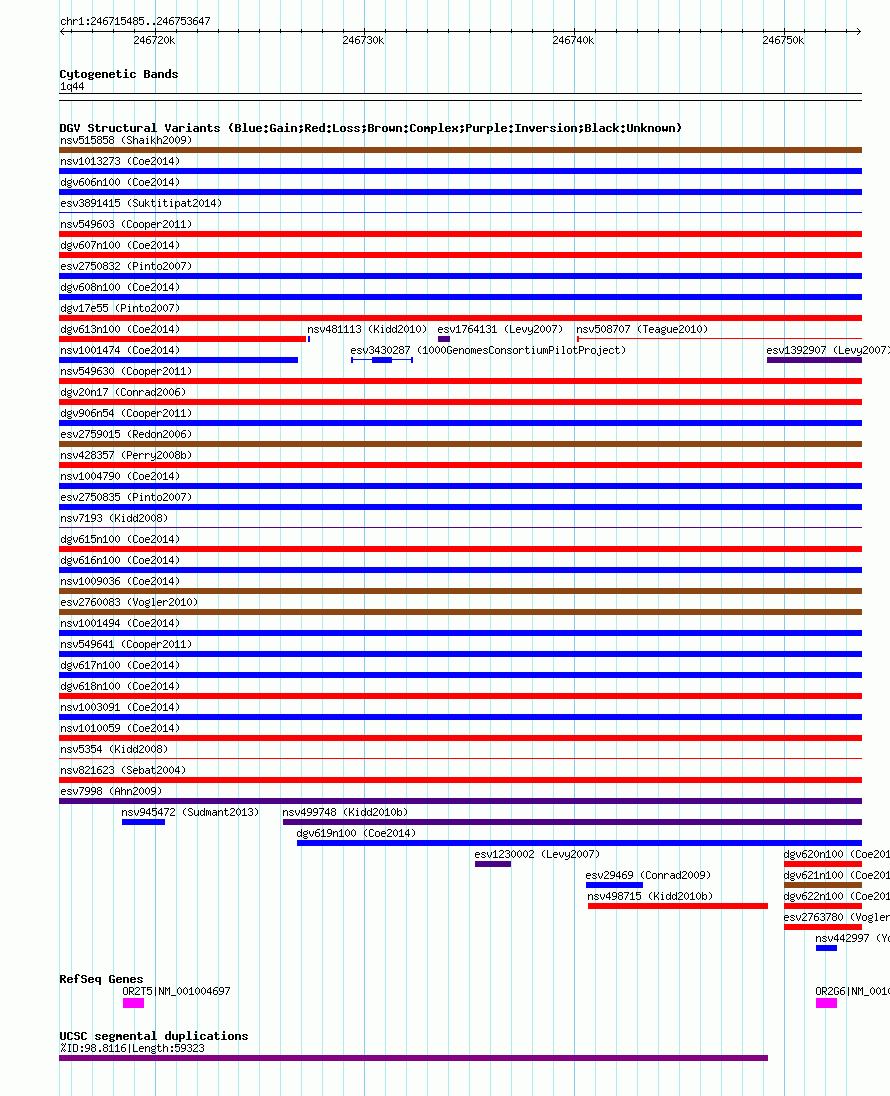Select the dgv617n100 (Coe2014) label
Viewport: 890px width, 1096px height.
[120, 665]
